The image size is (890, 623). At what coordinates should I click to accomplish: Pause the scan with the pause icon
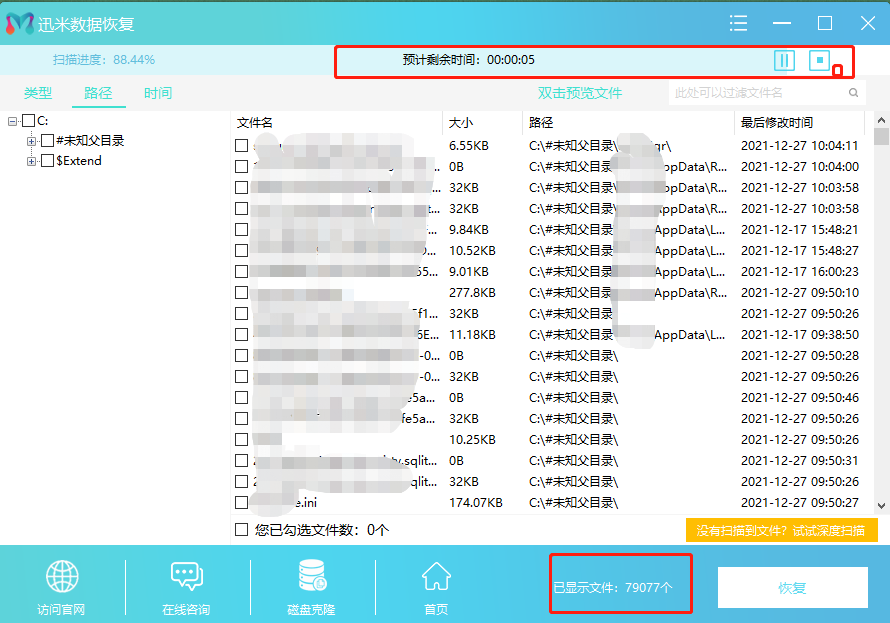784,60
